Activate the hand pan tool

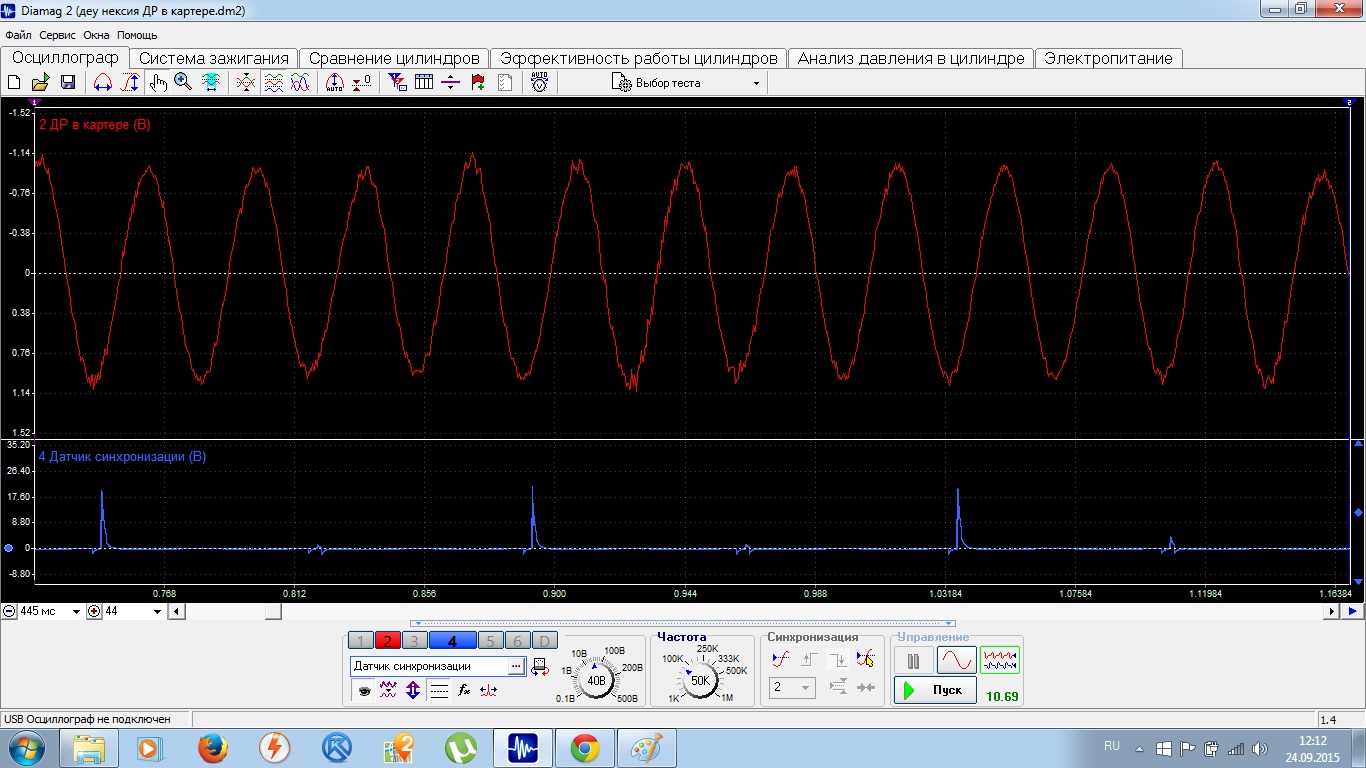click(x=158, y=83)
